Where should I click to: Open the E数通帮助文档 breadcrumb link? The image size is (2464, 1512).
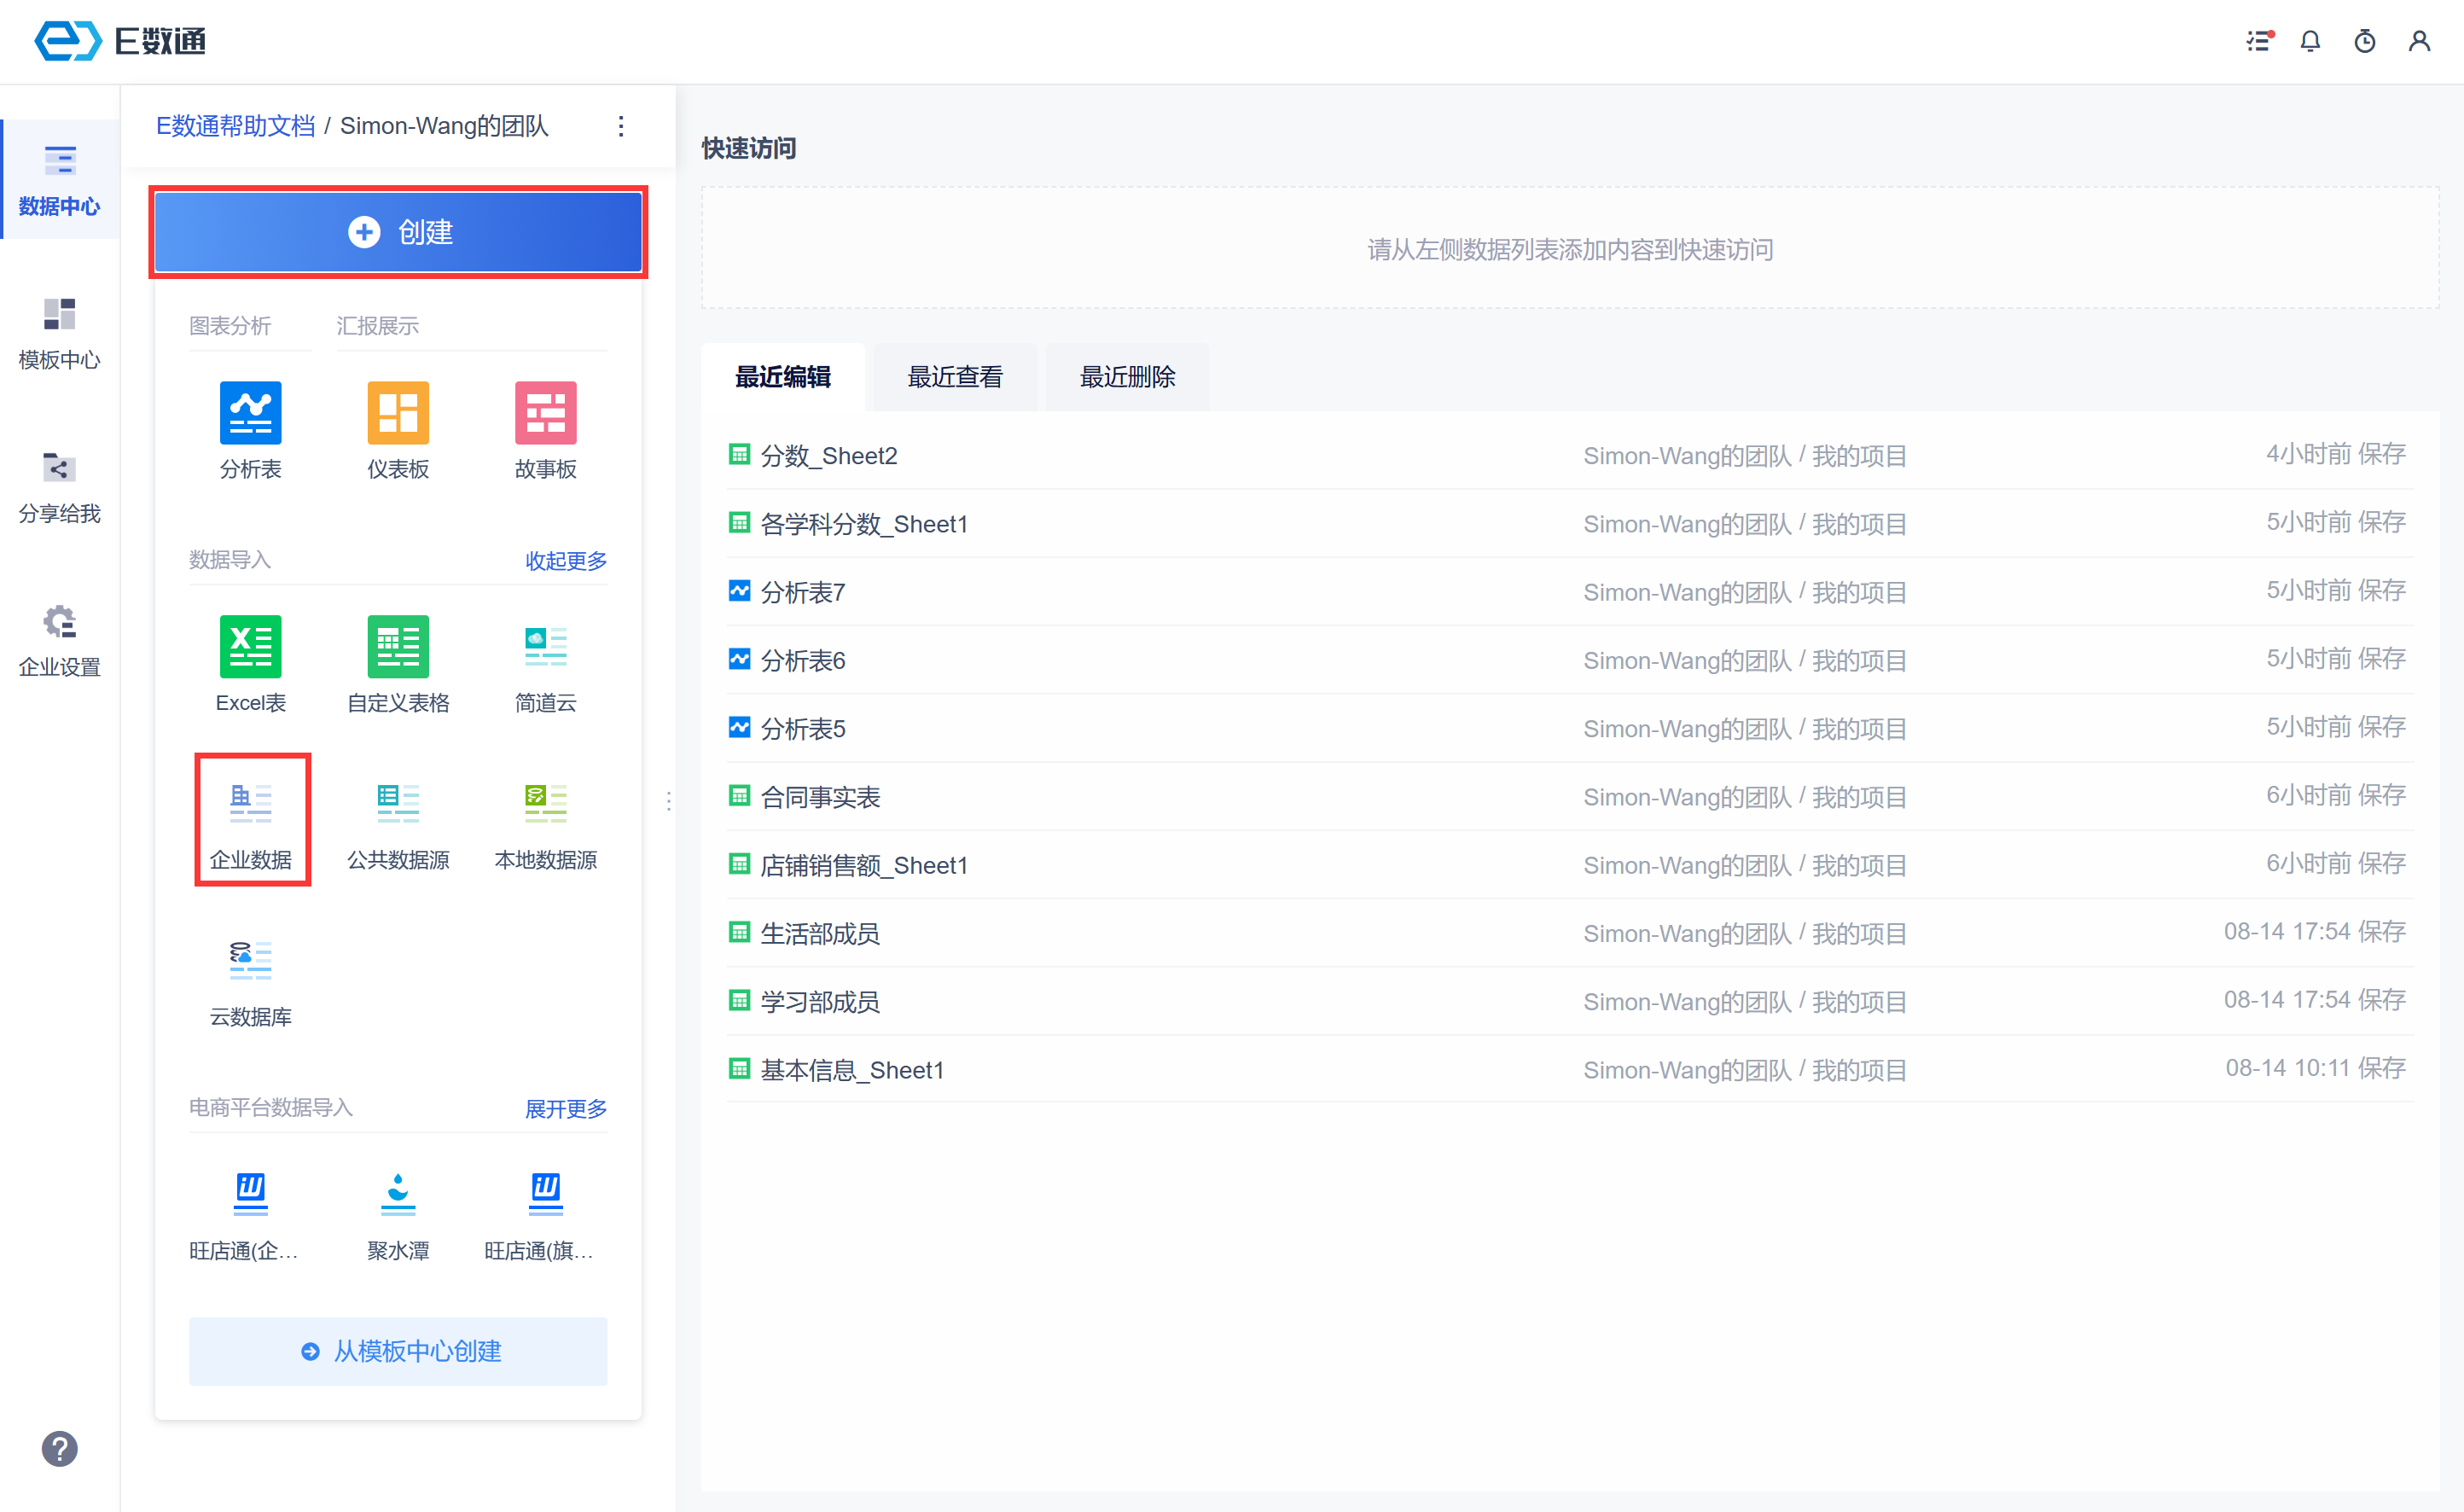tap(236, 126)
